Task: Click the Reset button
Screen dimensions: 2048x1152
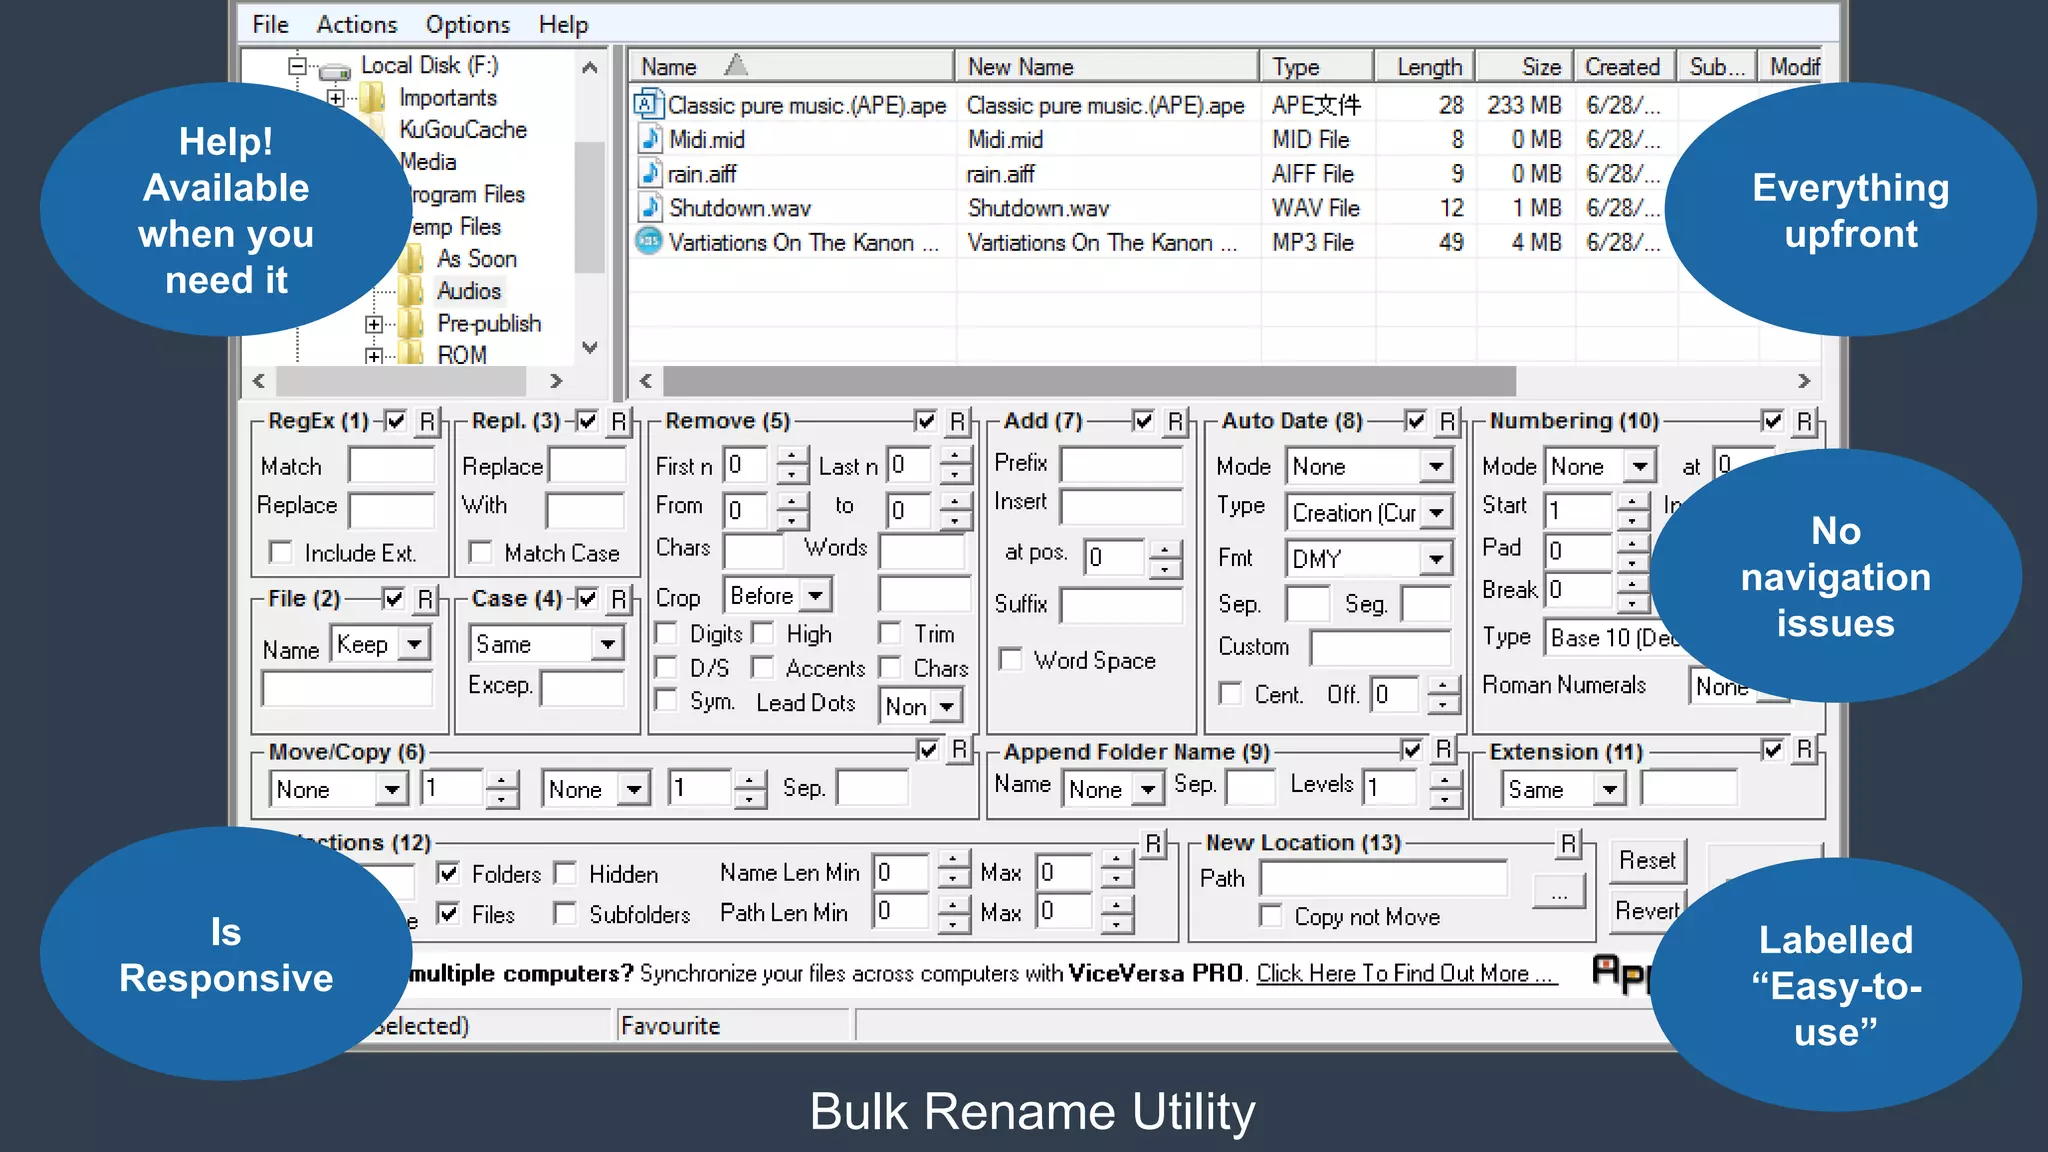Action: [1646, 860]
